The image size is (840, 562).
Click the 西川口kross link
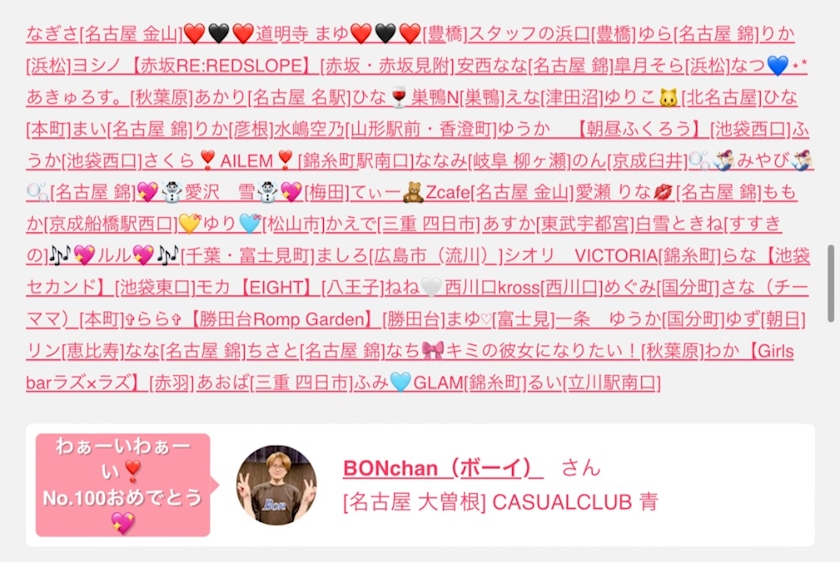click(x=491, y=288)
